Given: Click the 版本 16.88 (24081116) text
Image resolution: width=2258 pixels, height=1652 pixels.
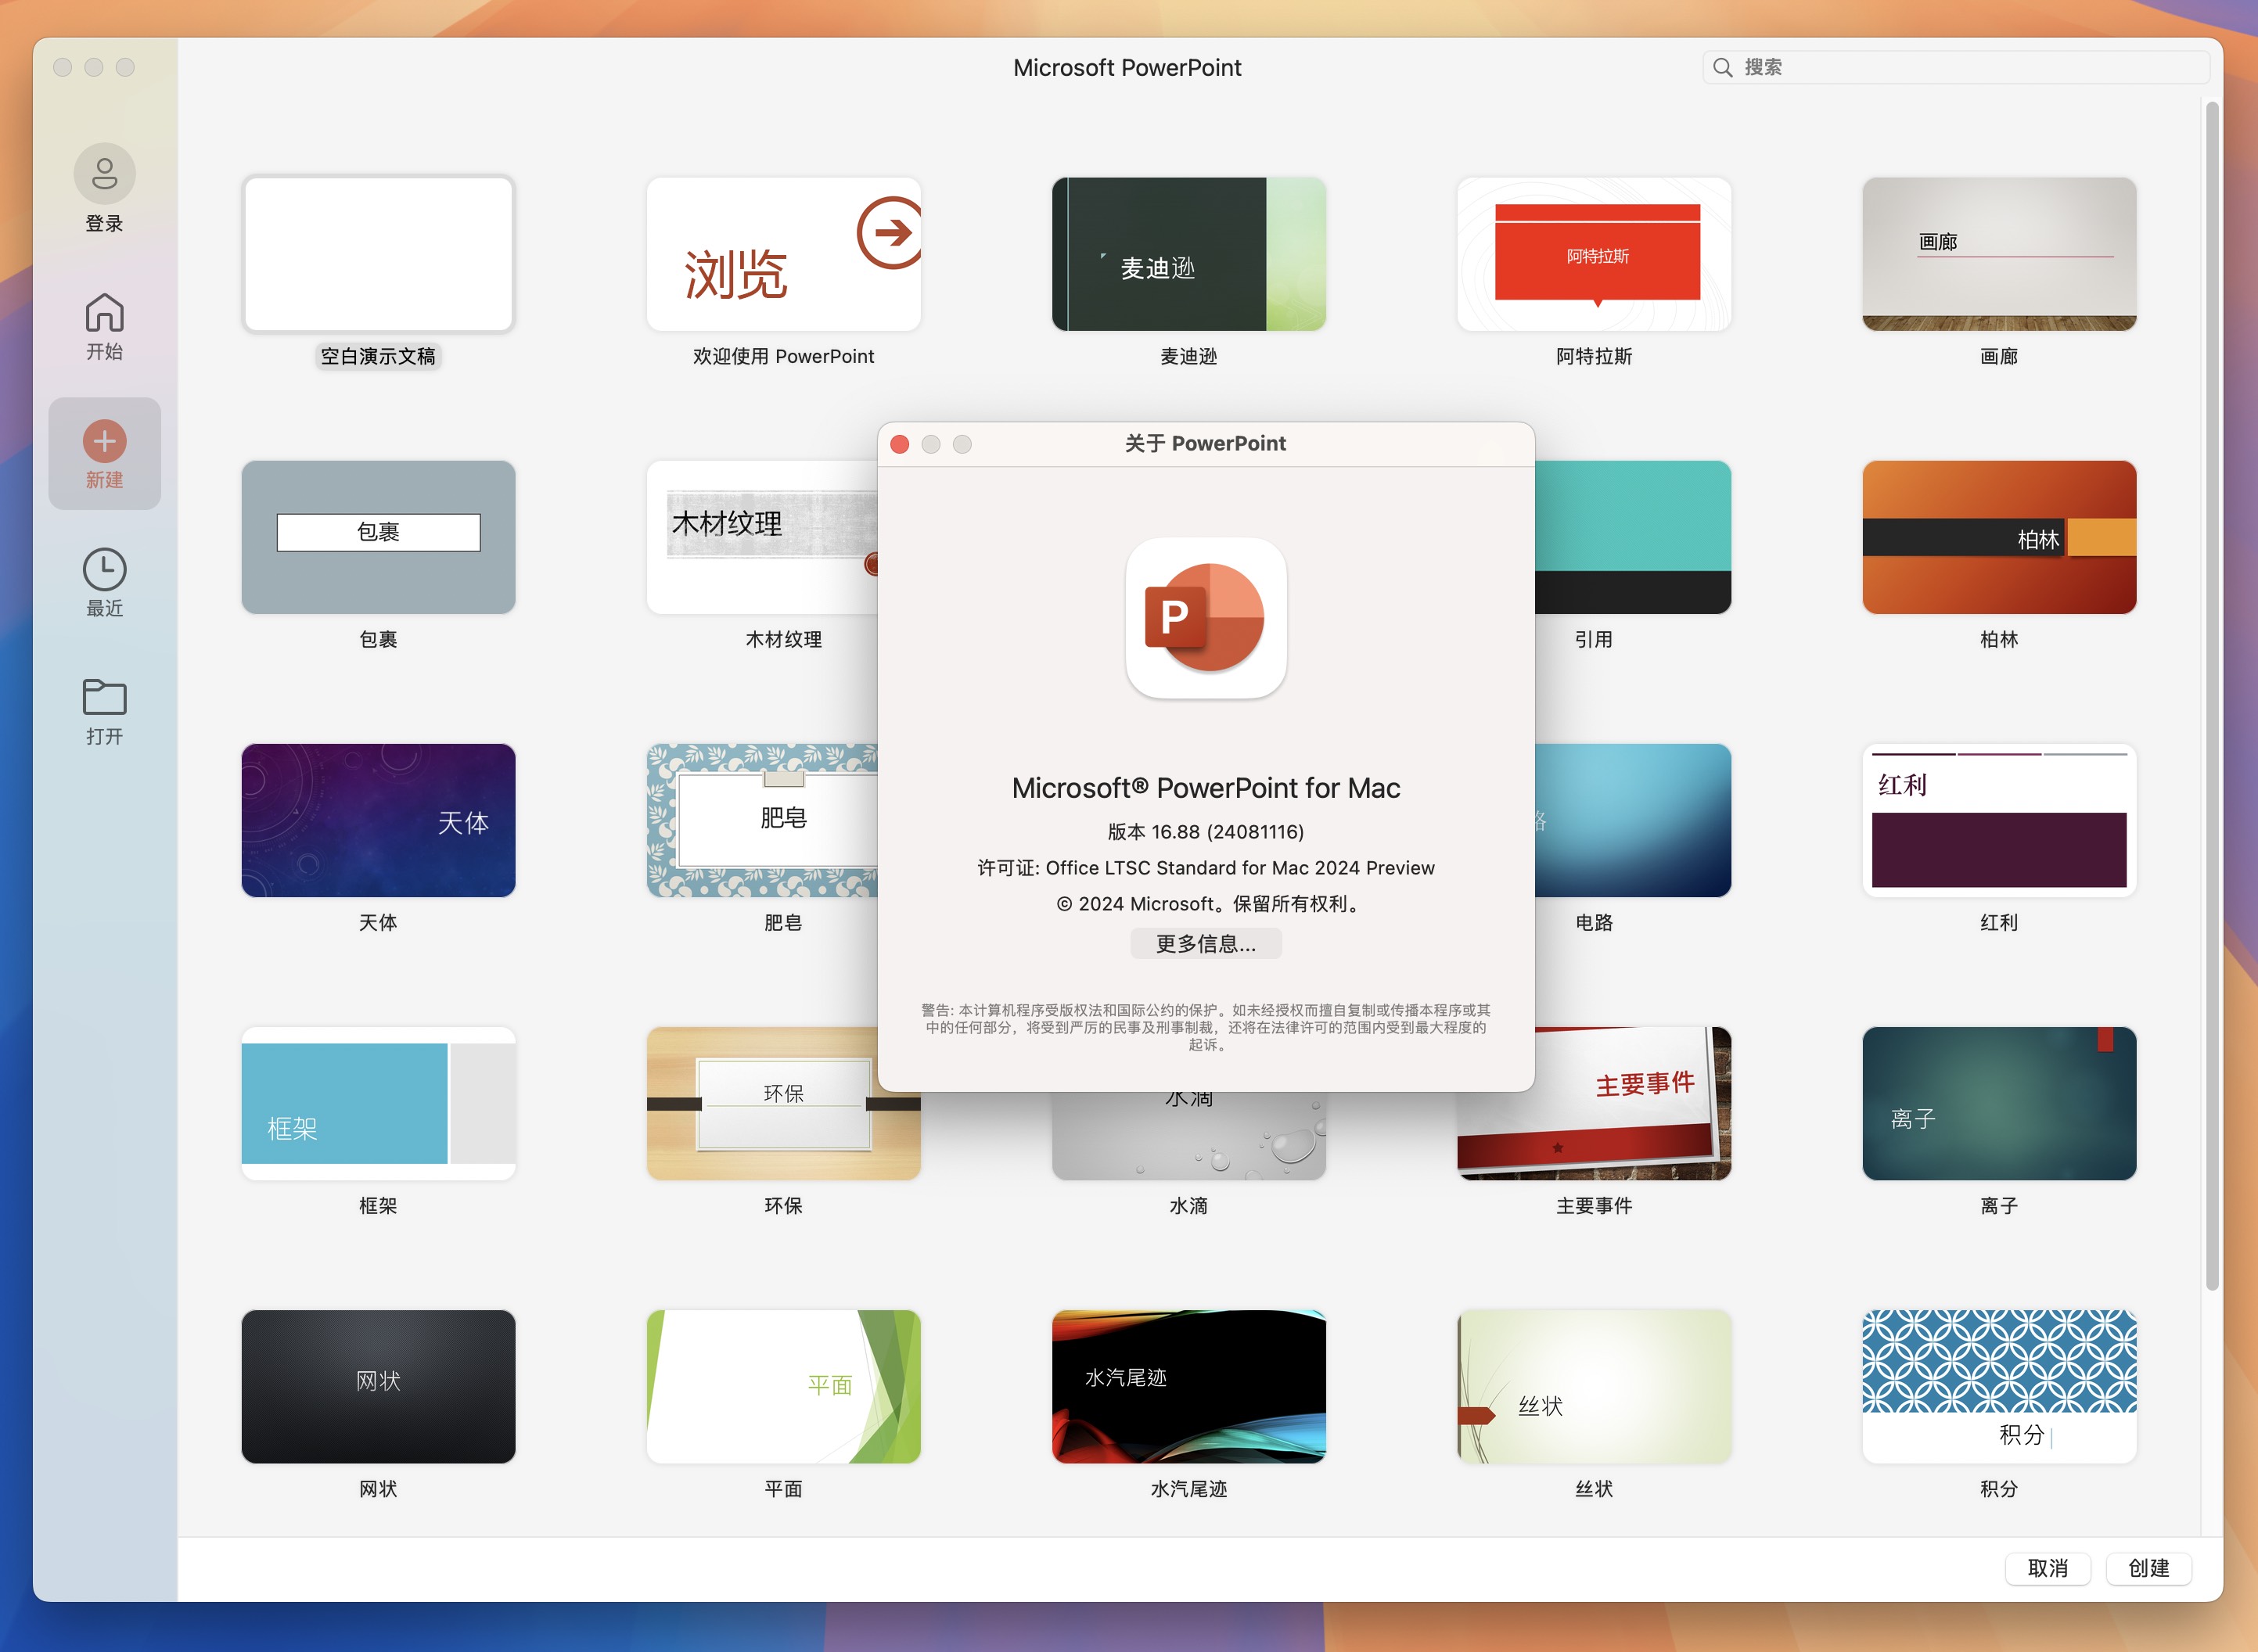Looking at the screenshot, I should [x=1205, y=832].
